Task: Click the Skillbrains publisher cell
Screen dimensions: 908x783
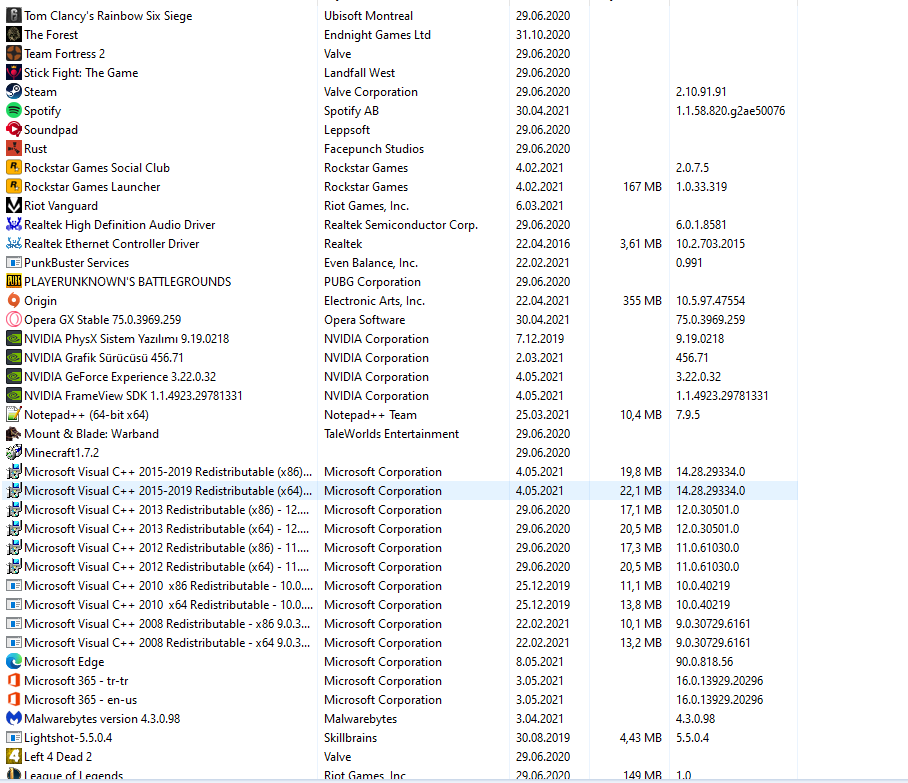Action: (x=350, y=738)
